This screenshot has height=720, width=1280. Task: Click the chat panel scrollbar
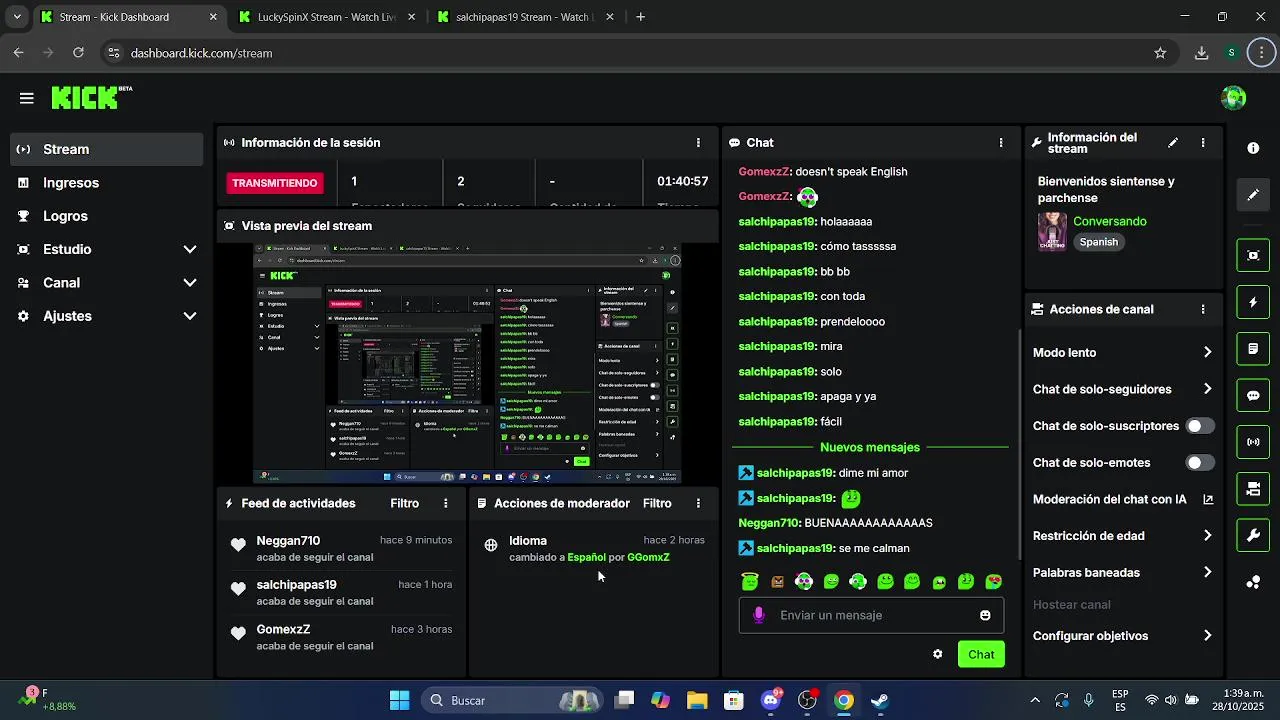point(1019,445)
